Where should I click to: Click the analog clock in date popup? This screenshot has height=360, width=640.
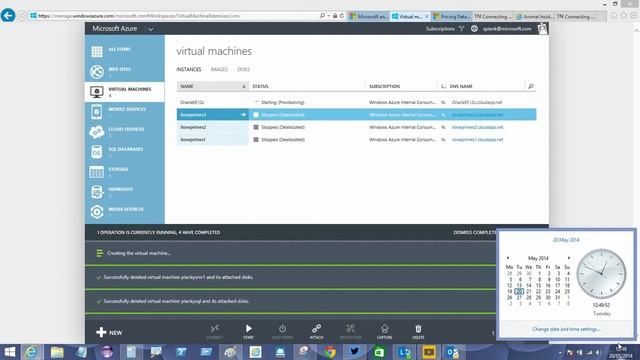[601, 274]
